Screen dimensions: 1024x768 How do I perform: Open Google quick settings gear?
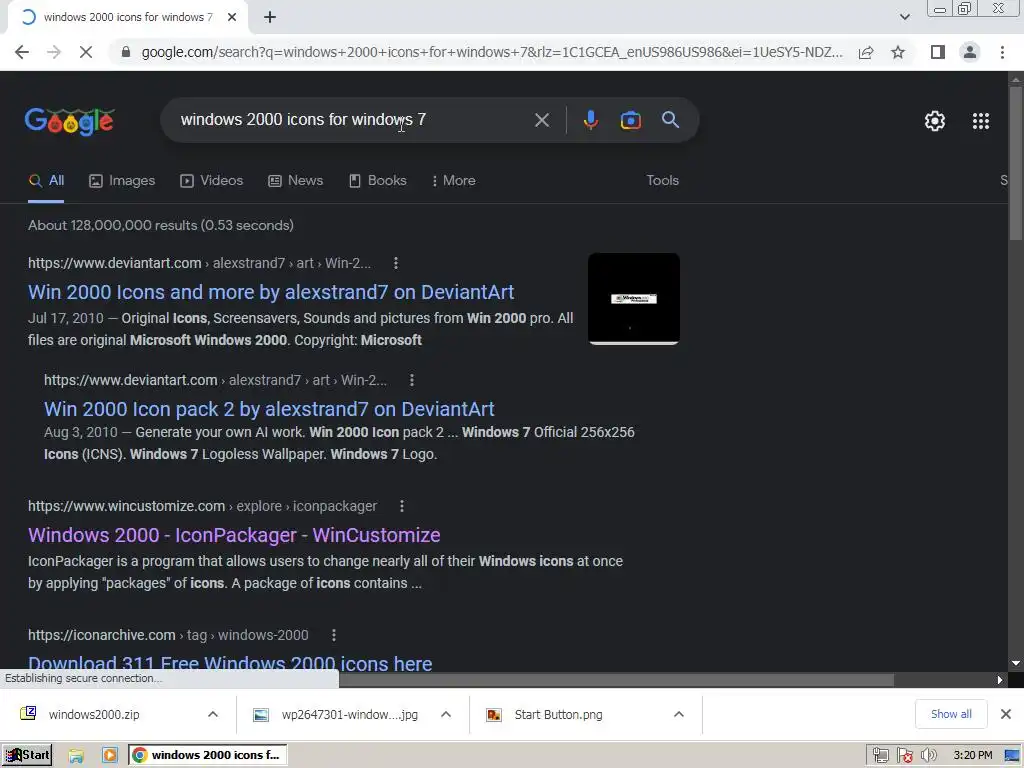935,121
